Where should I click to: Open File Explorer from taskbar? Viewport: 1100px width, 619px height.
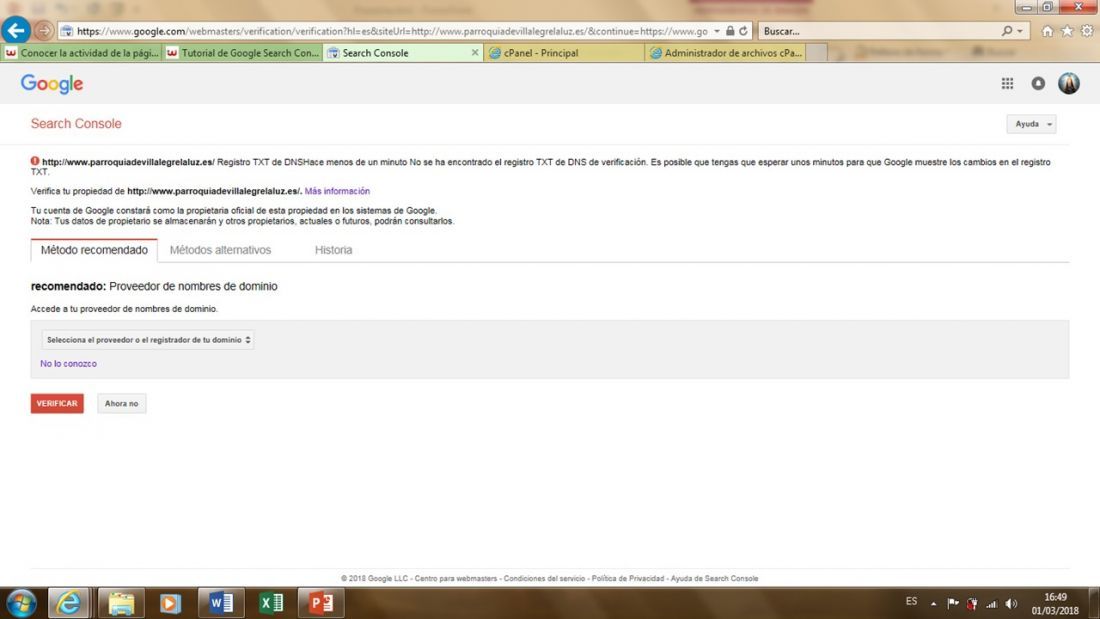point(121,603)
